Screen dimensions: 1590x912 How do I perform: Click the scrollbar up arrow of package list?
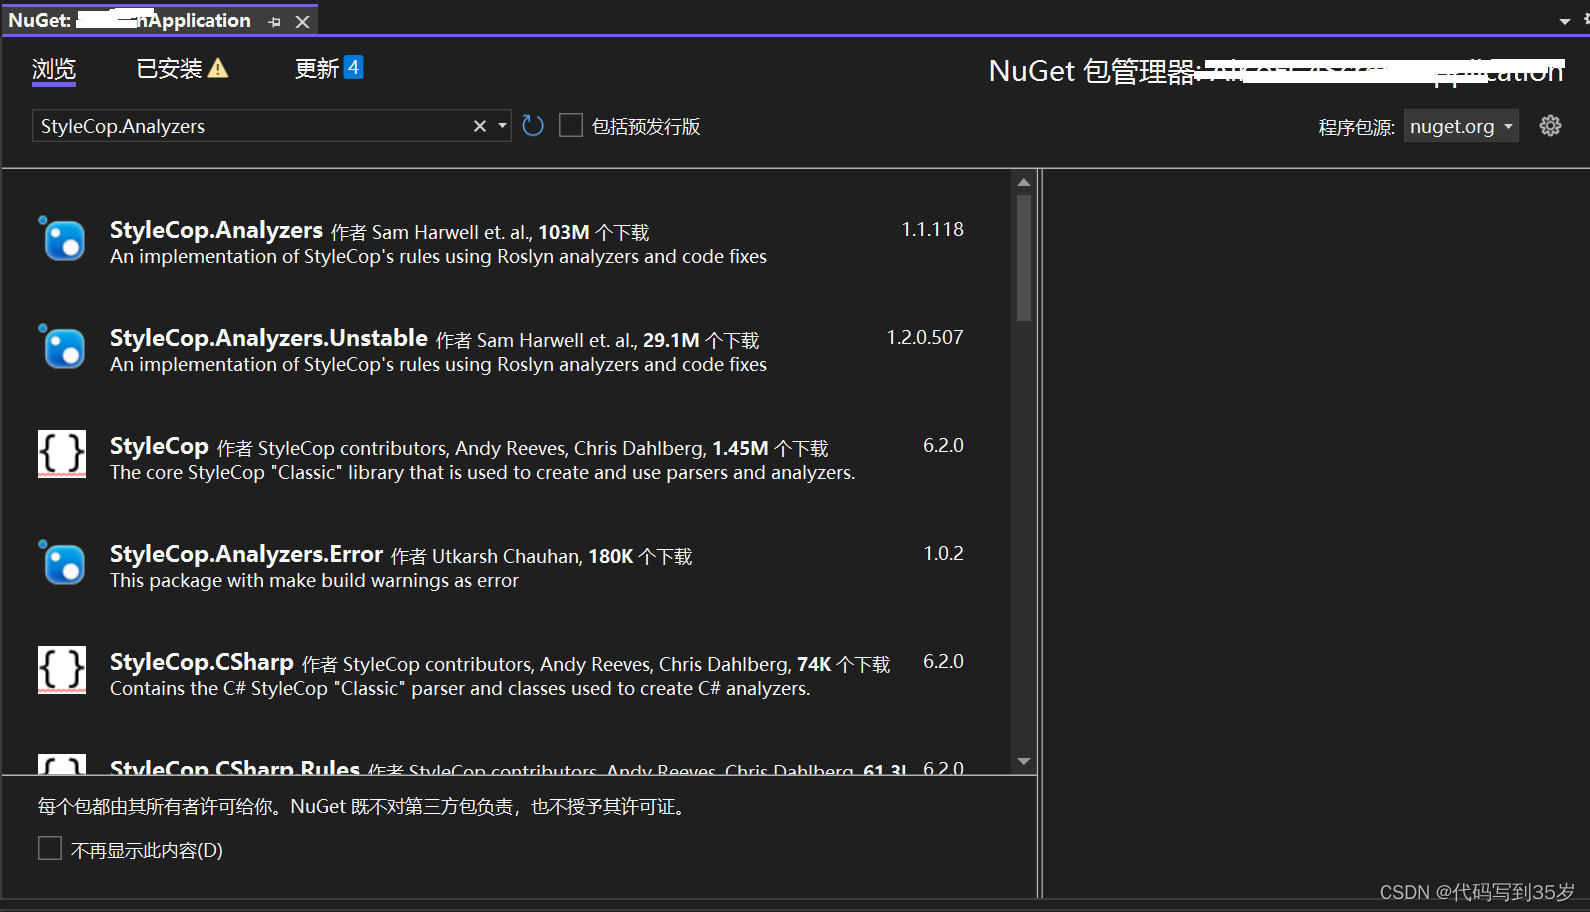click(x=1023, y=182)
